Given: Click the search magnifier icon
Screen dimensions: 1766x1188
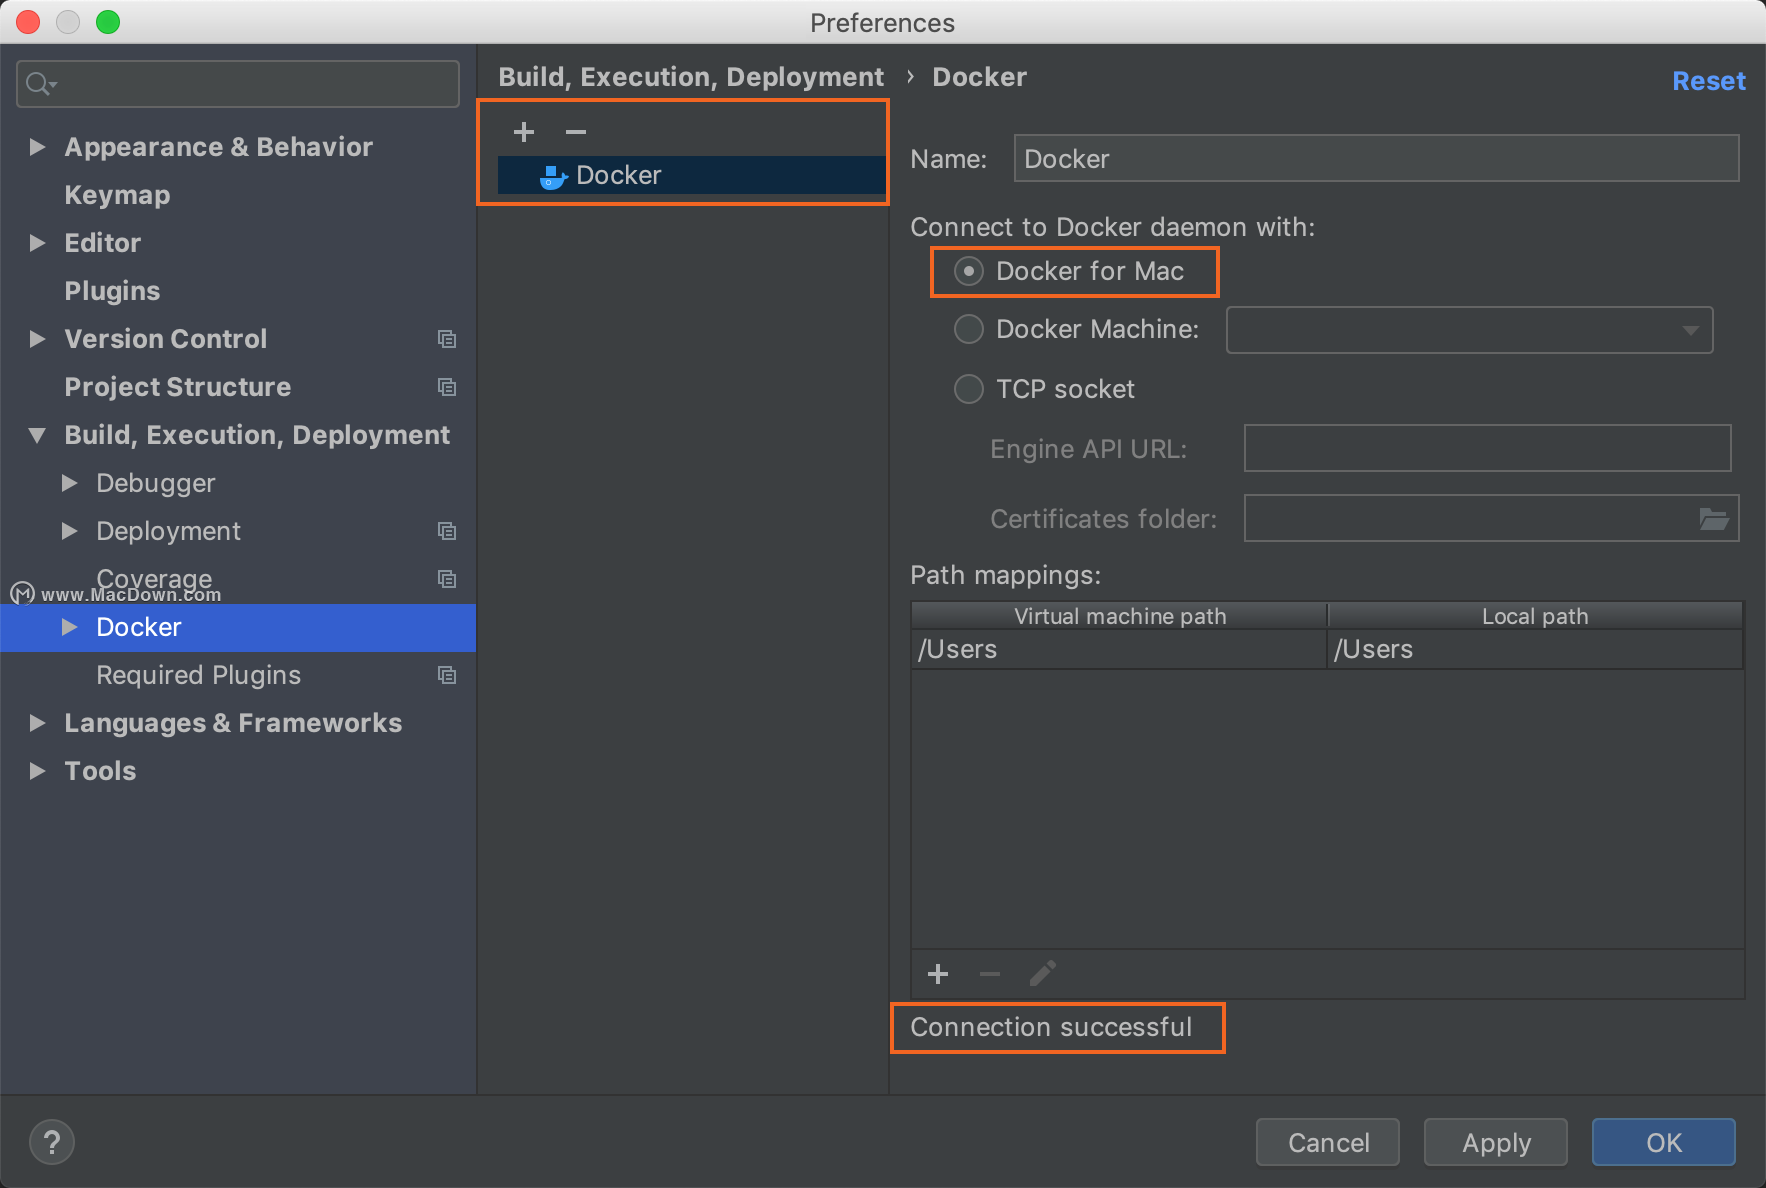Looking at the screenshot, I should (40, 84).
